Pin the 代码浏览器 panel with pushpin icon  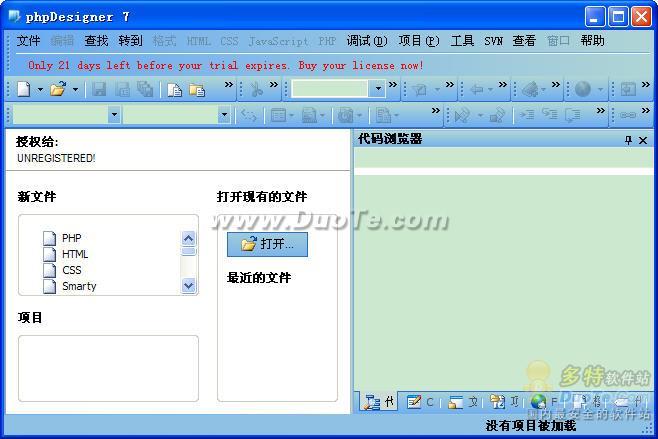pos(628,140)
